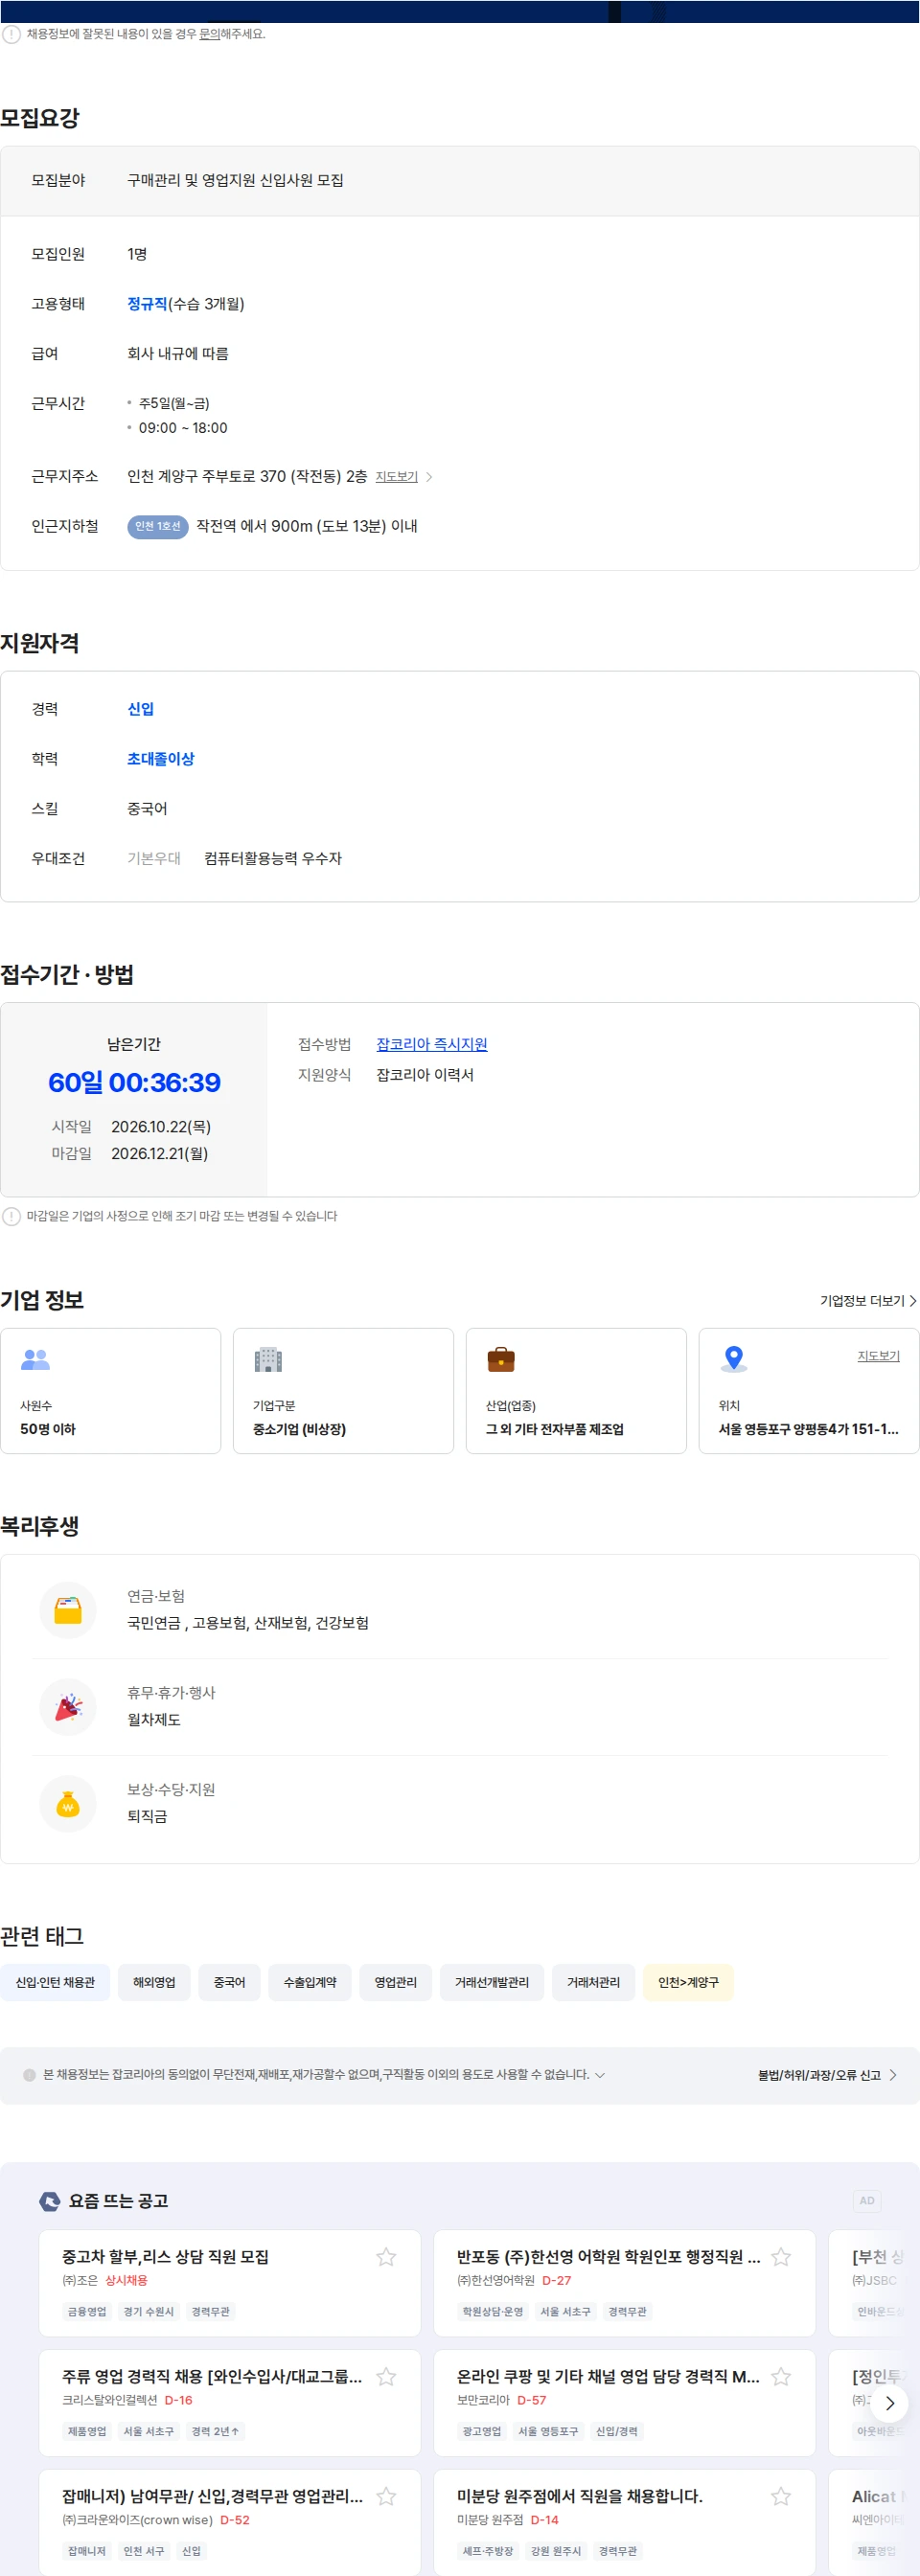Click the 정규직 employment type link
This screenshot has width=920, height=2576.
[x=147, y=304]
